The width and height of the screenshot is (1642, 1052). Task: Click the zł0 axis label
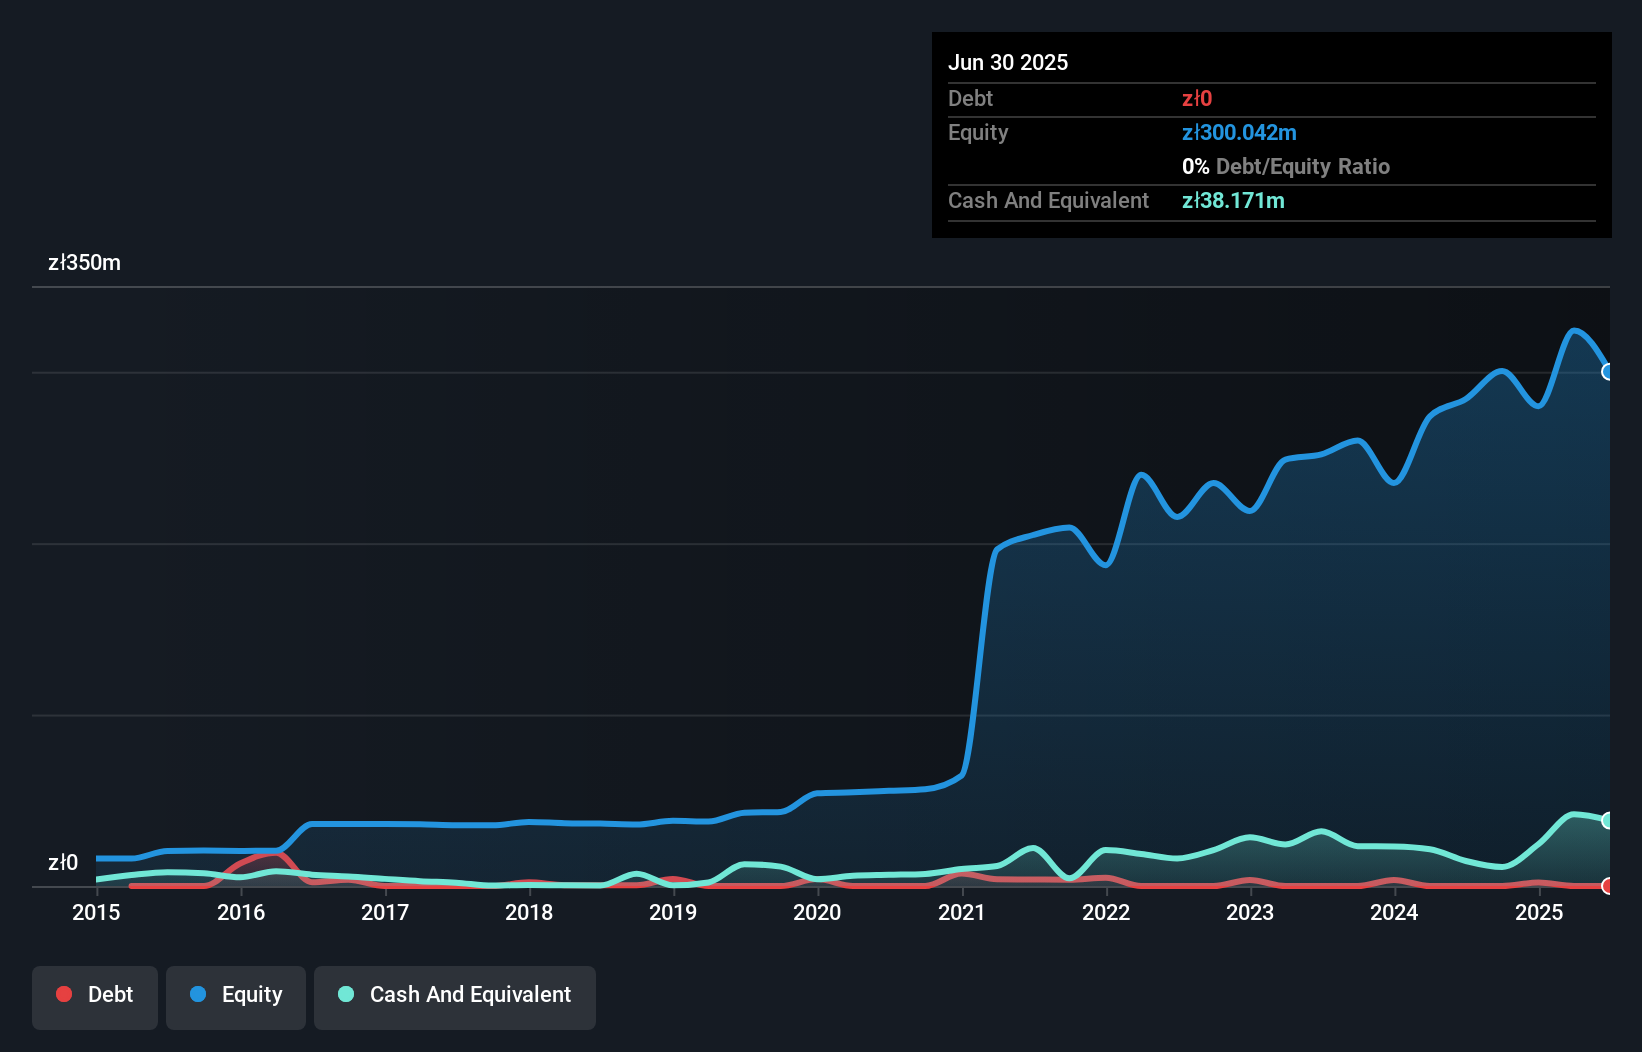click(x=64, y=862)
